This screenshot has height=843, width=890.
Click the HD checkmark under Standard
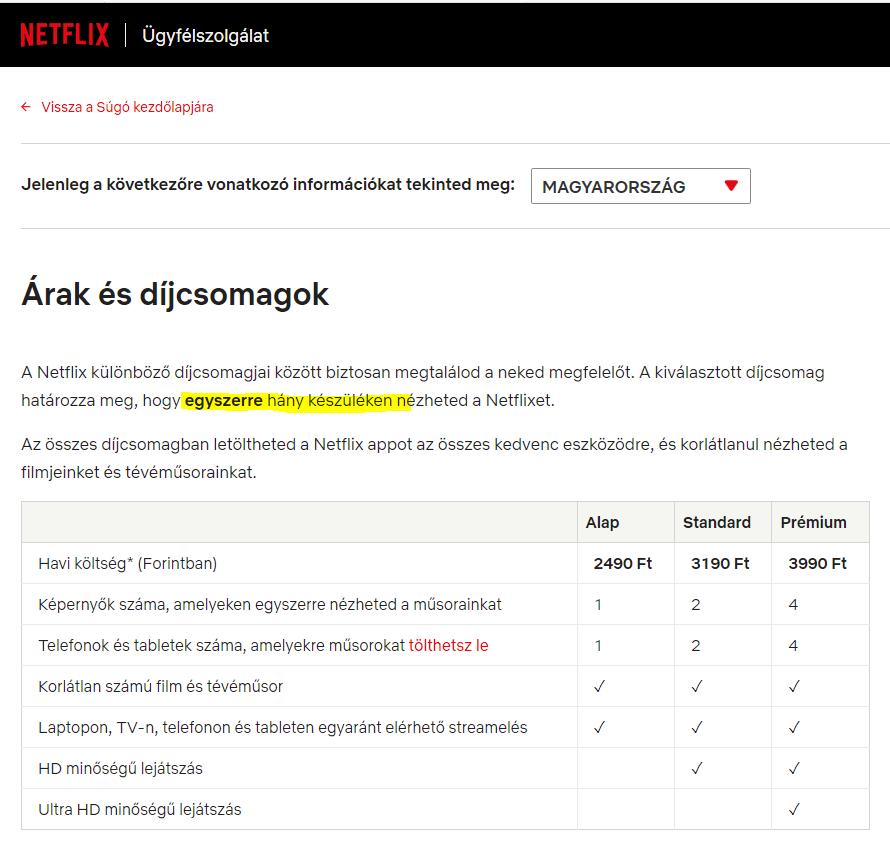tap(696, 768)
